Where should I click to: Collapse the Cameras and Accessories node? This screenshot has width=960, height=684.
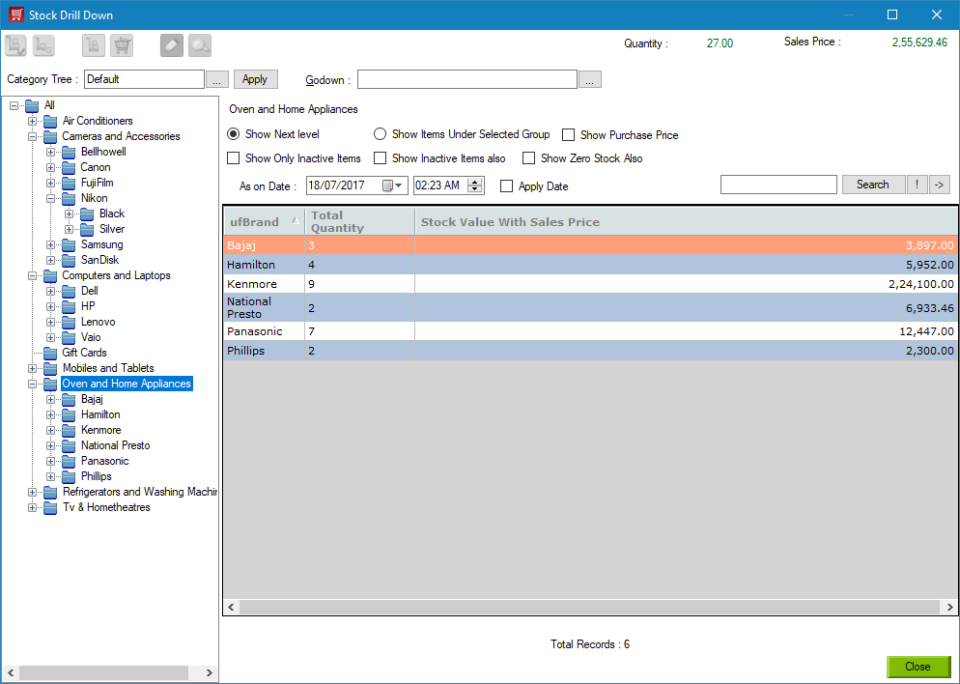32,137
